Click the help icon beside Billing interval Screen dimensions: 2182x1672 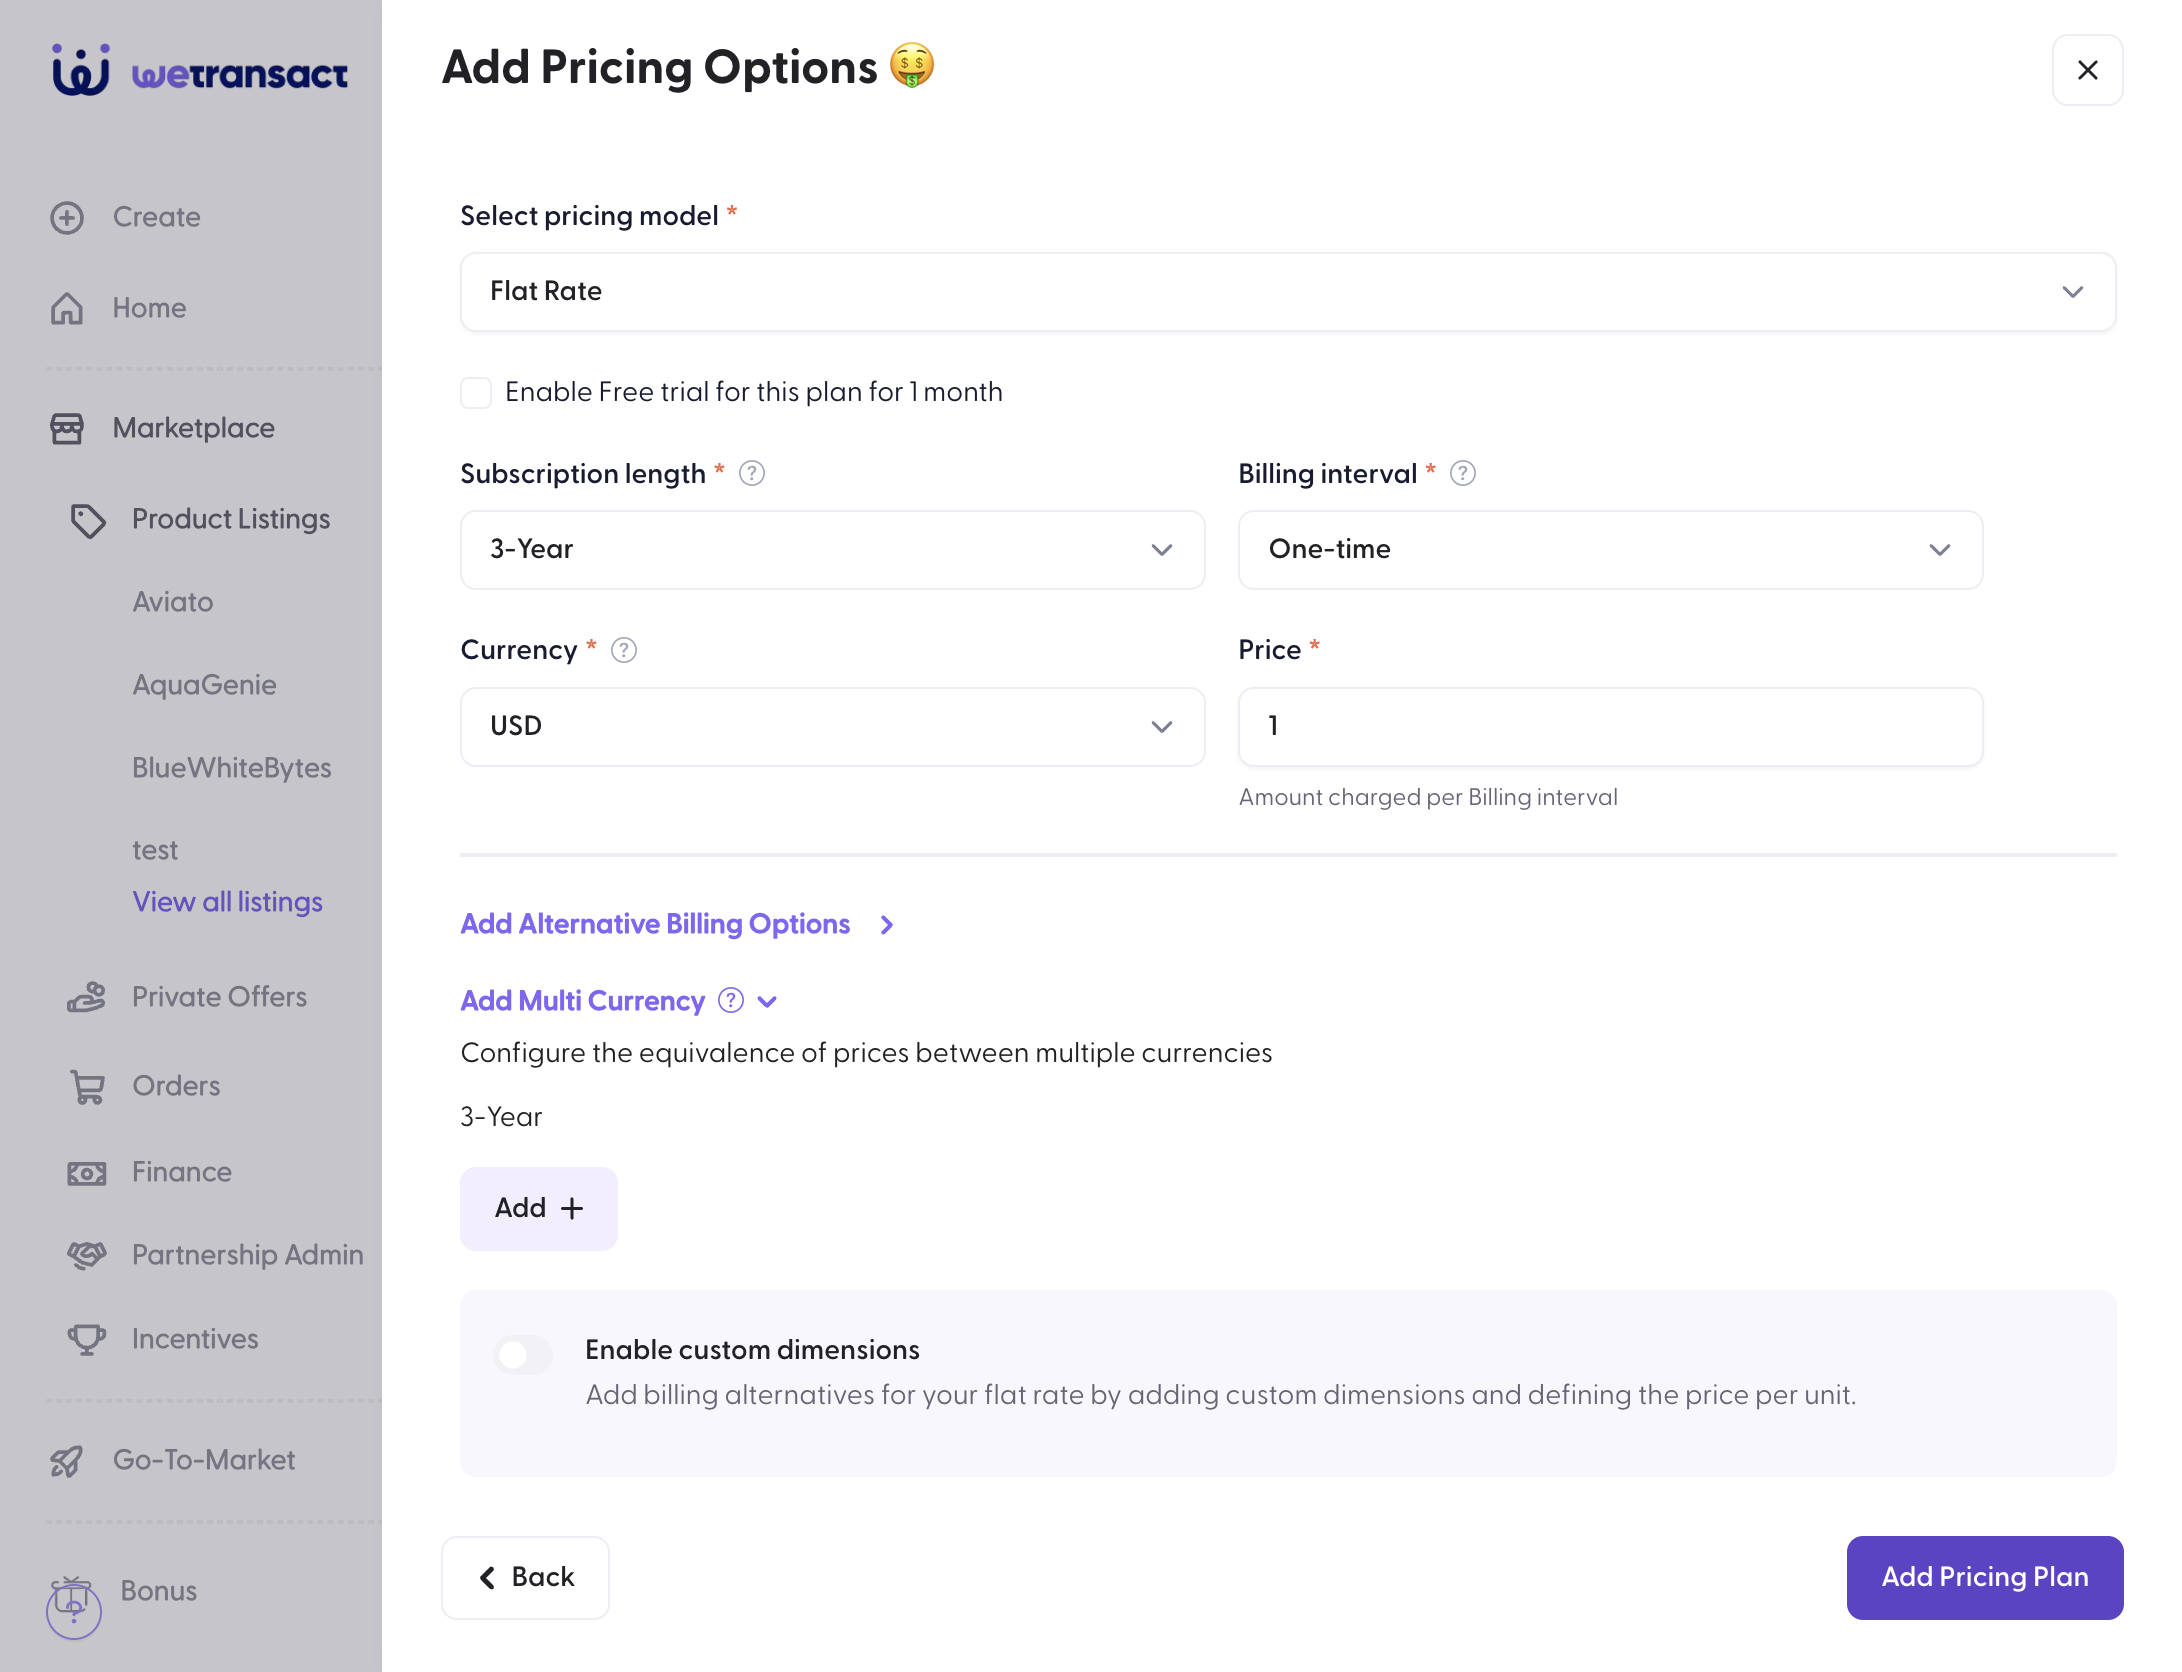click(1463, 473)
